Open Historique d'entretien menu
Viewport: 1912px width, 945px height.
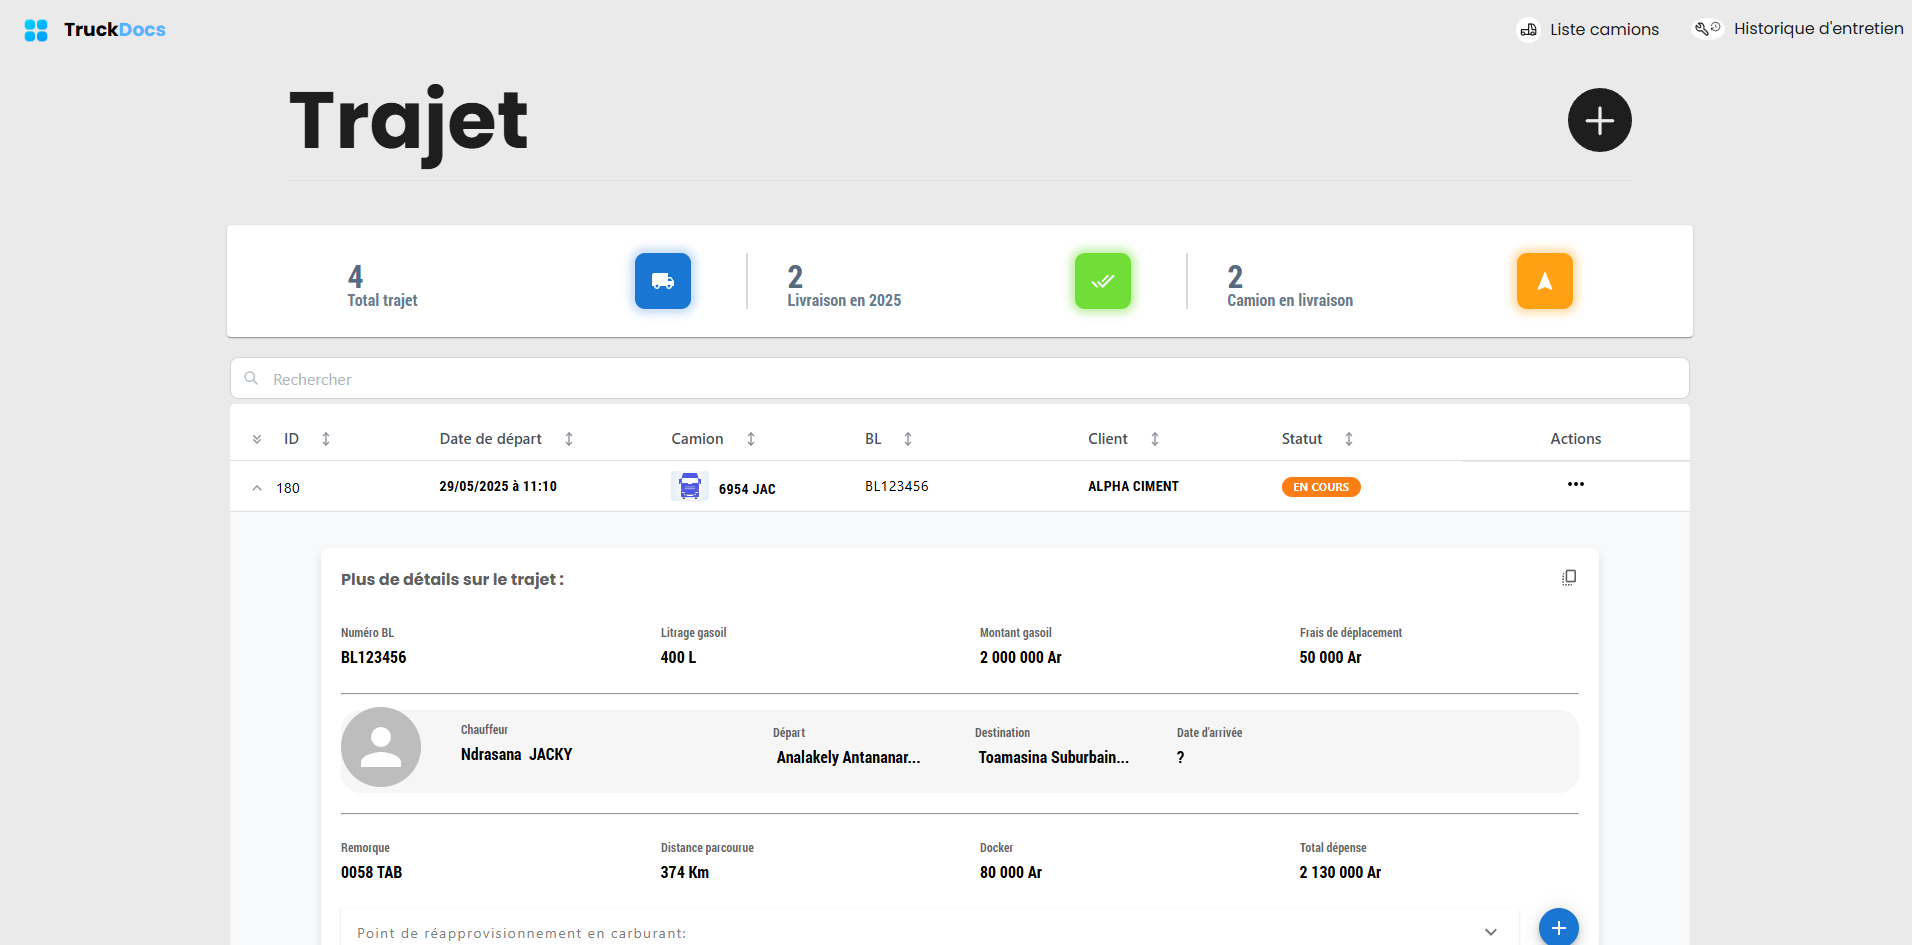[1797, 28]
